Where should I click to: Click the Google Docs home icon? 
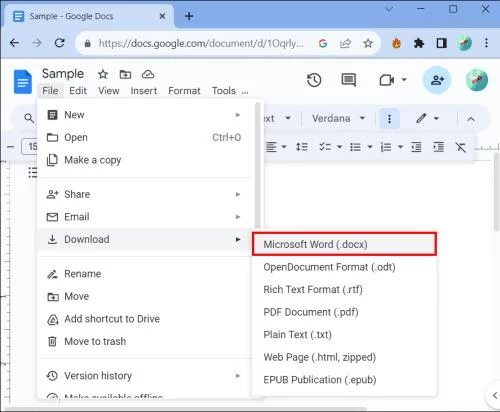[23, 82]
